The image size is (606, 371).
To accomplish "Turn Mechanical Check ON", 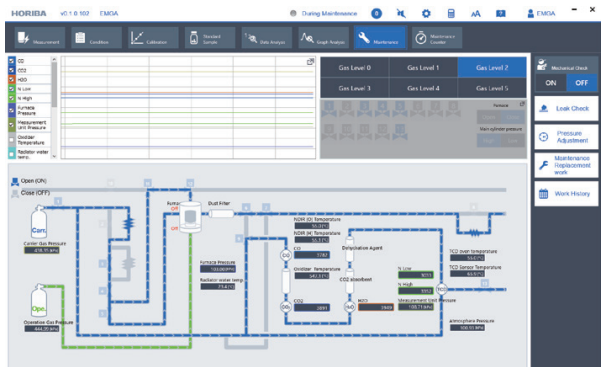I will [551, 83].
